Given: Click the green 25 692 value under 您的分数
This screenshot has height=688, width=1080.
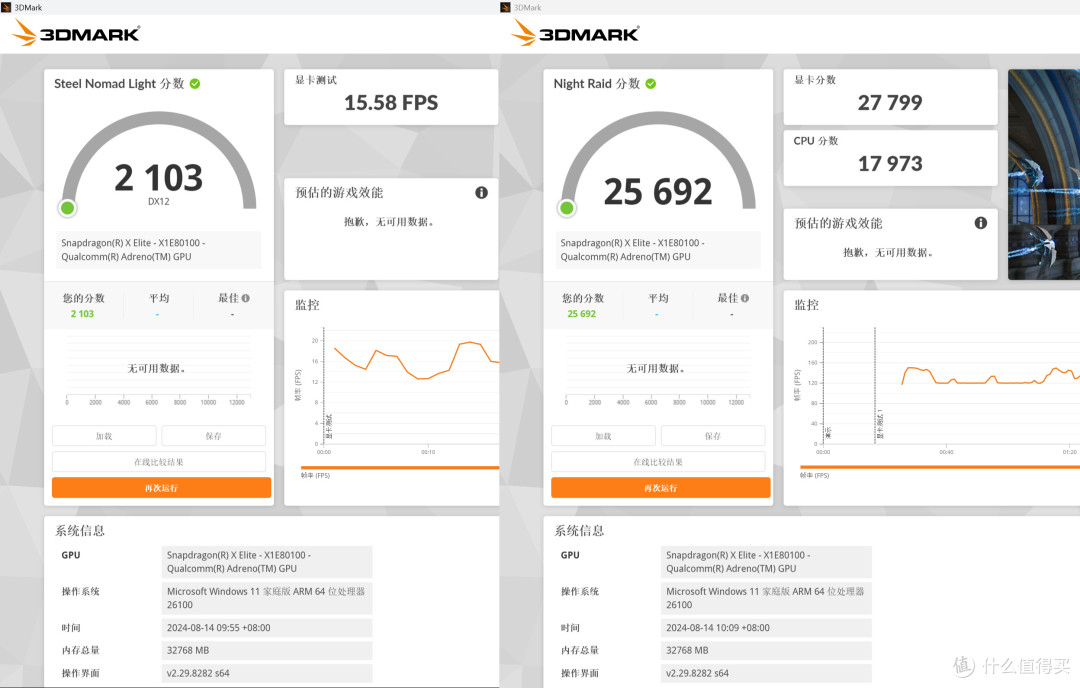Looking at the screenshot, I should click(x=582, y=314).
